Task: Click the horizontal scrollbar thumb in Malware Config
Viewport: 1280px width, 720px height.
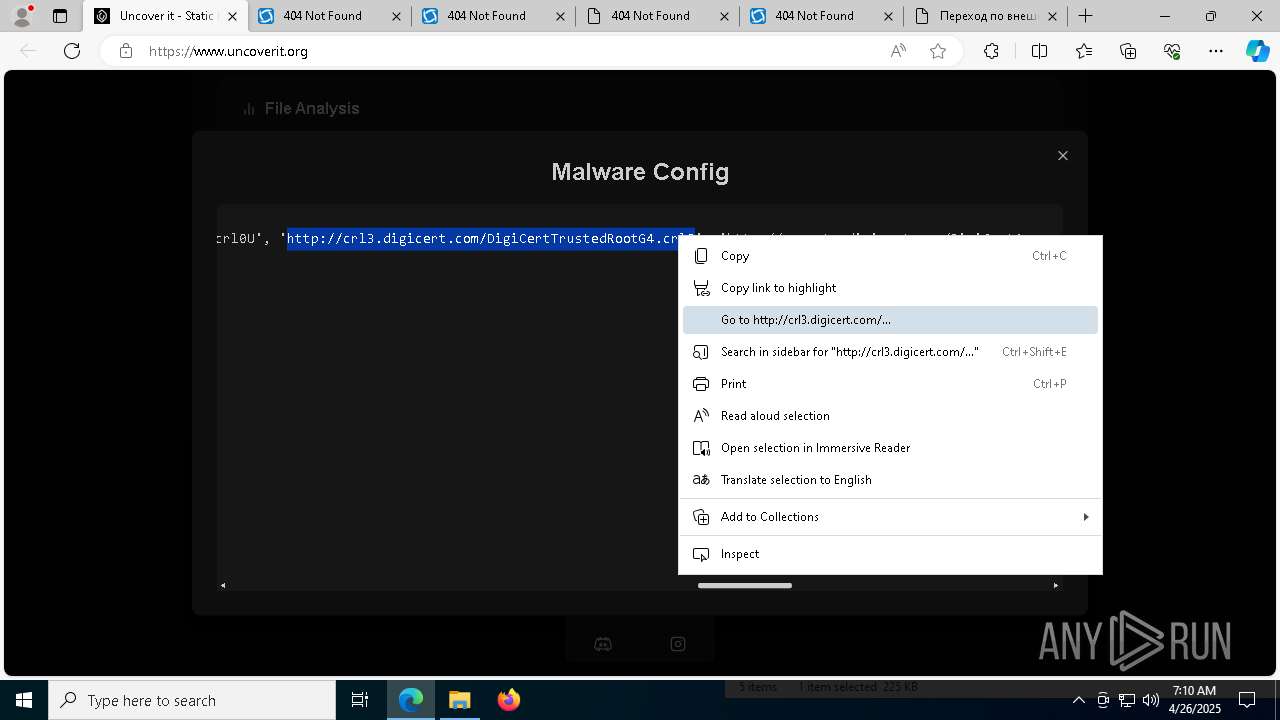Action: pos(745,585)
